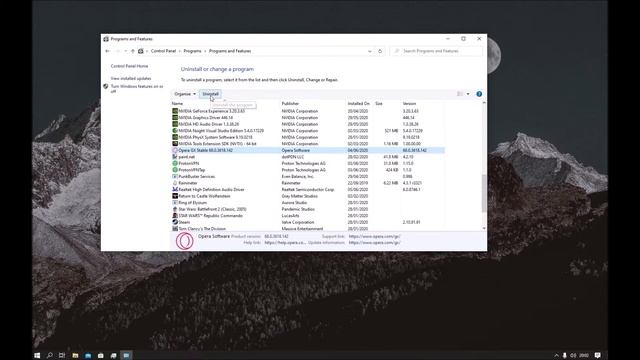Open Task View on the taskbar
Image resolution: width=640 pixels, height=360 pixels.
[62, 356]
